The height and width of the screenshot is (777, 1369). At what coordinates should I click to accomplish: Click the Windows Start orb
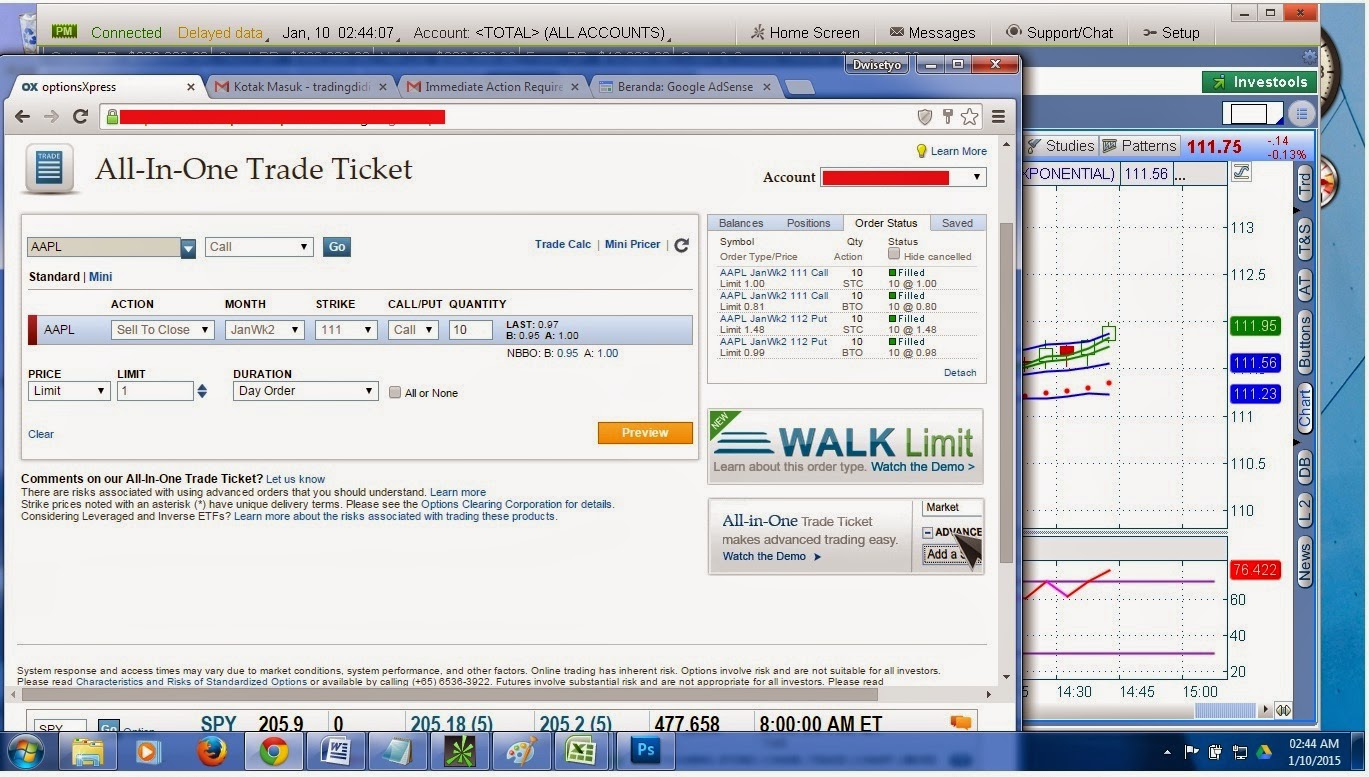(24, 752)
